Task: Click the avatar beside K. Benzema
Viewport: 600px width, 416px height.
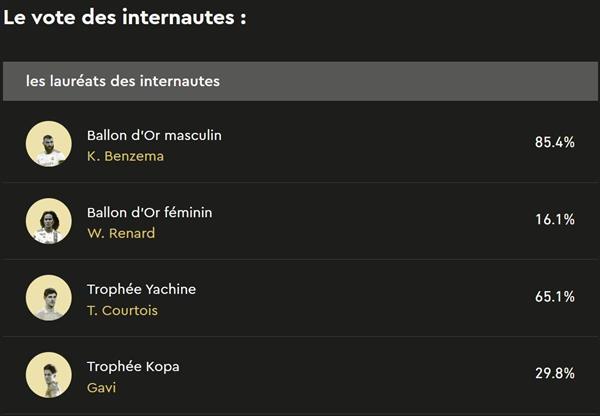Action: (49, 144)
